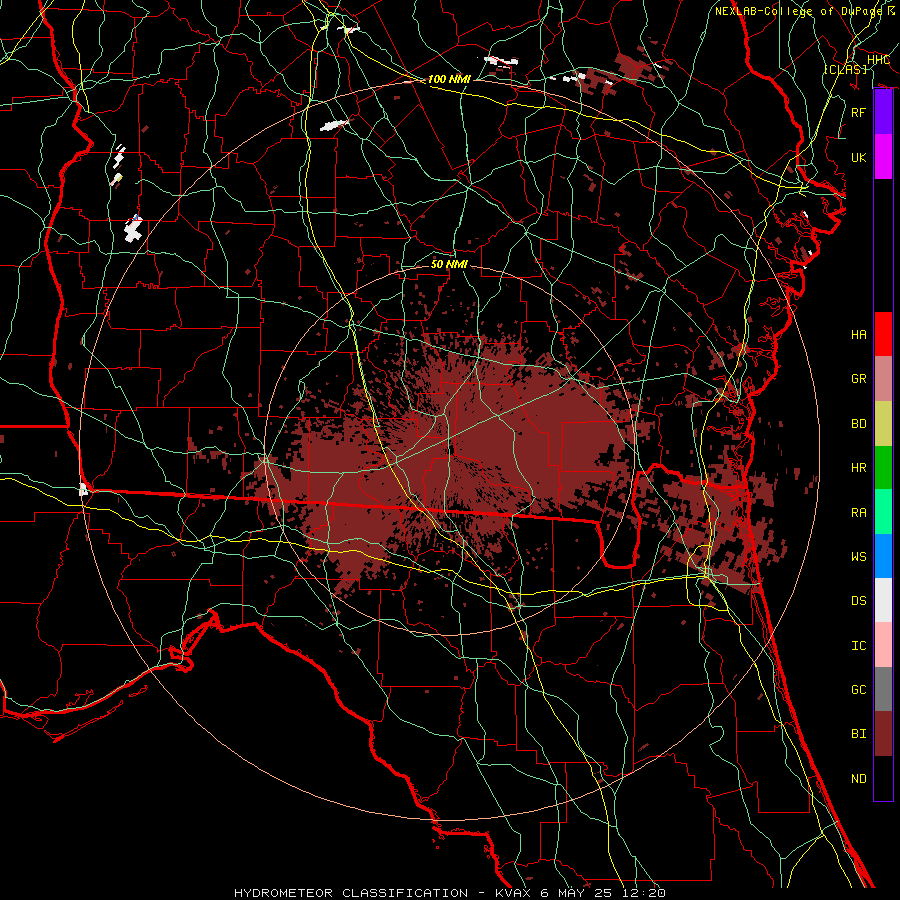Screen dimensions: 900x900
Task: Click the RF purple legend swatch
Action: 883,112
